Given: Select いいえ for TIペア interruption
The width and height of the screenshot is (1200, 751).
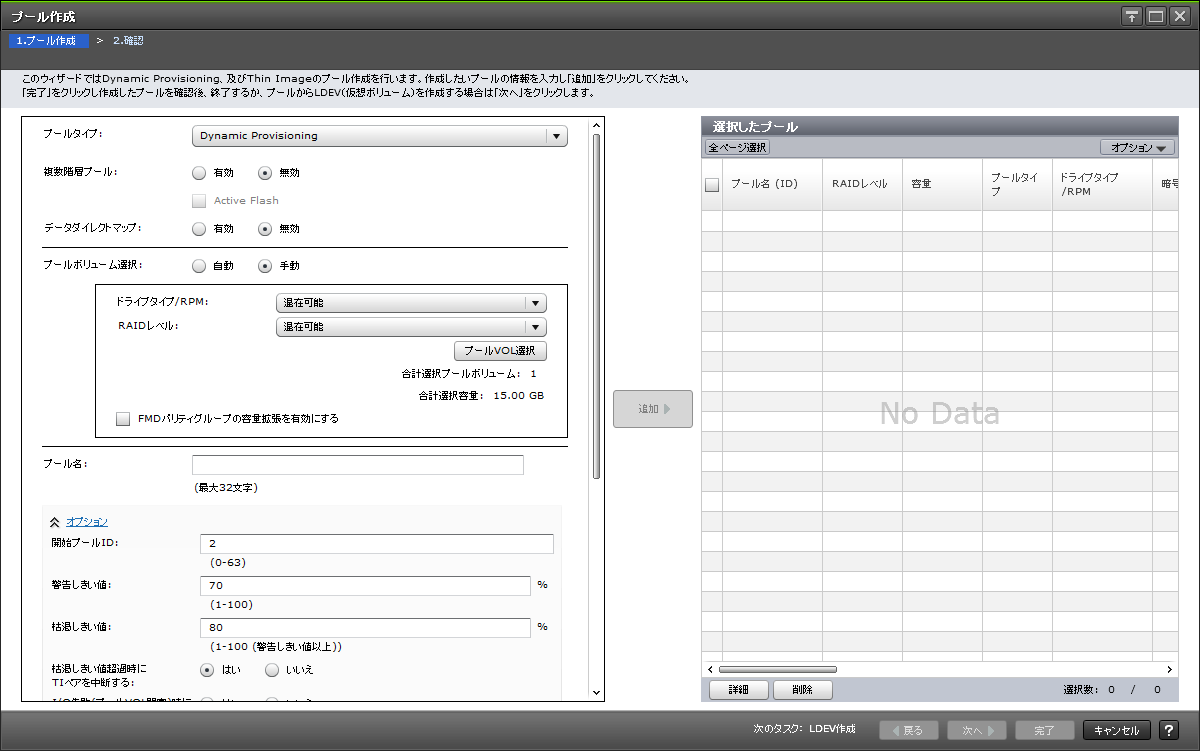Looking at the screenshot, I should pos(271,669).
